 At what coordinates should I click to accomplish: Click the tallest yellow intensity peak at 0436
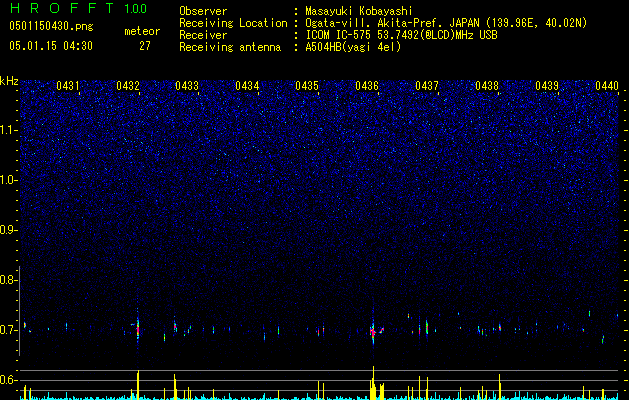(x=373, y=382)
